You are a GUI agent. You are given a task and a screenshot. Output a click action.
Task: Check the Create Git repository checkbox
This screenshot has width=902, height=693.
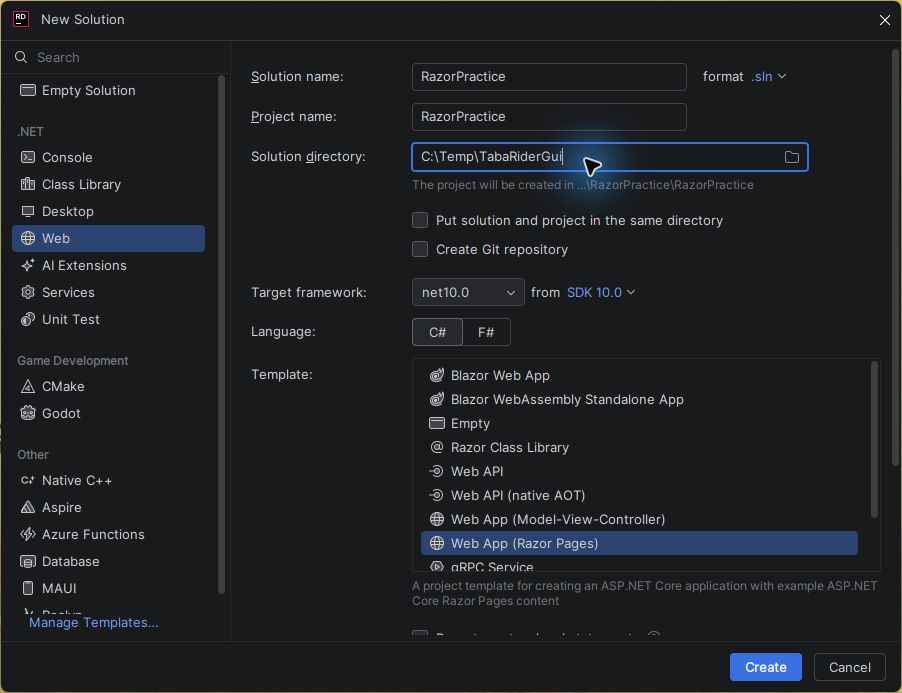pyautogui.click(x=420, y=249)
